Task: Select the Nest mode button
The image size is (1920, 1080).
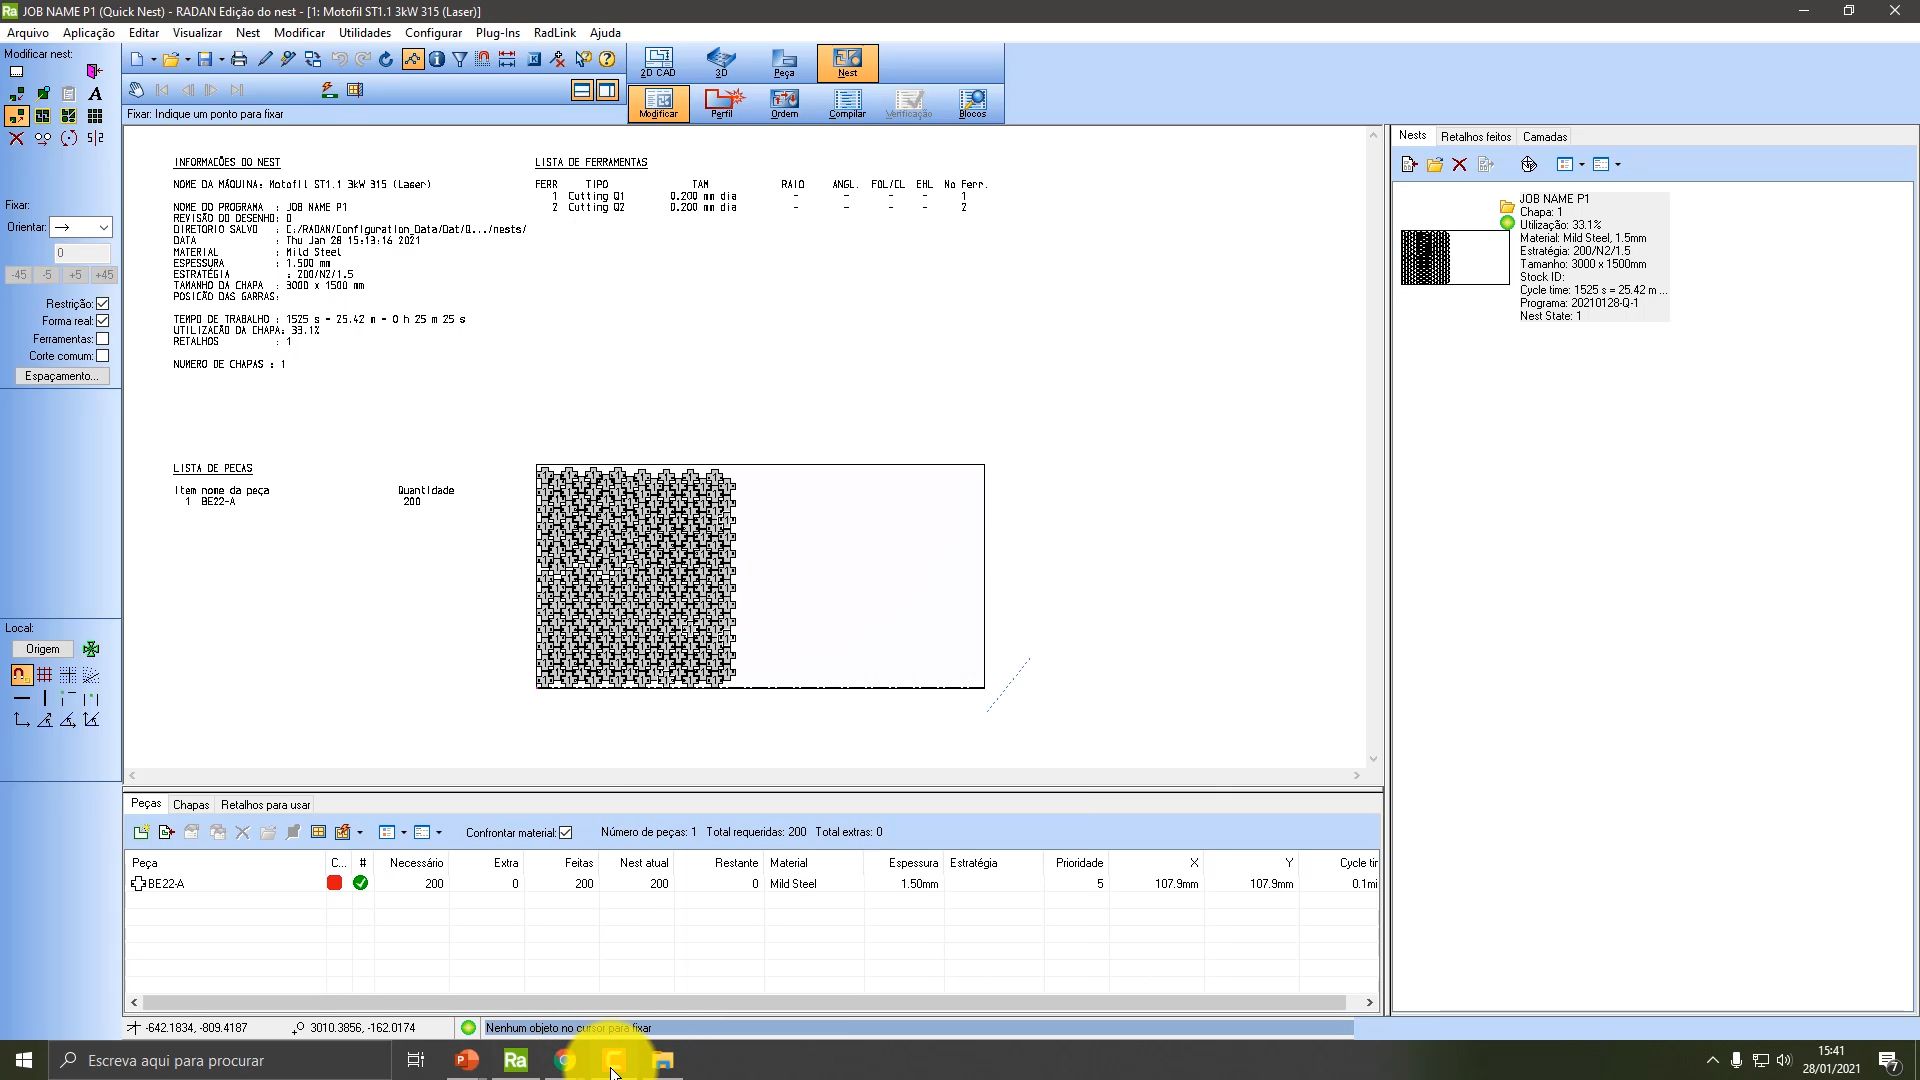Action: (x=847, y=62)
